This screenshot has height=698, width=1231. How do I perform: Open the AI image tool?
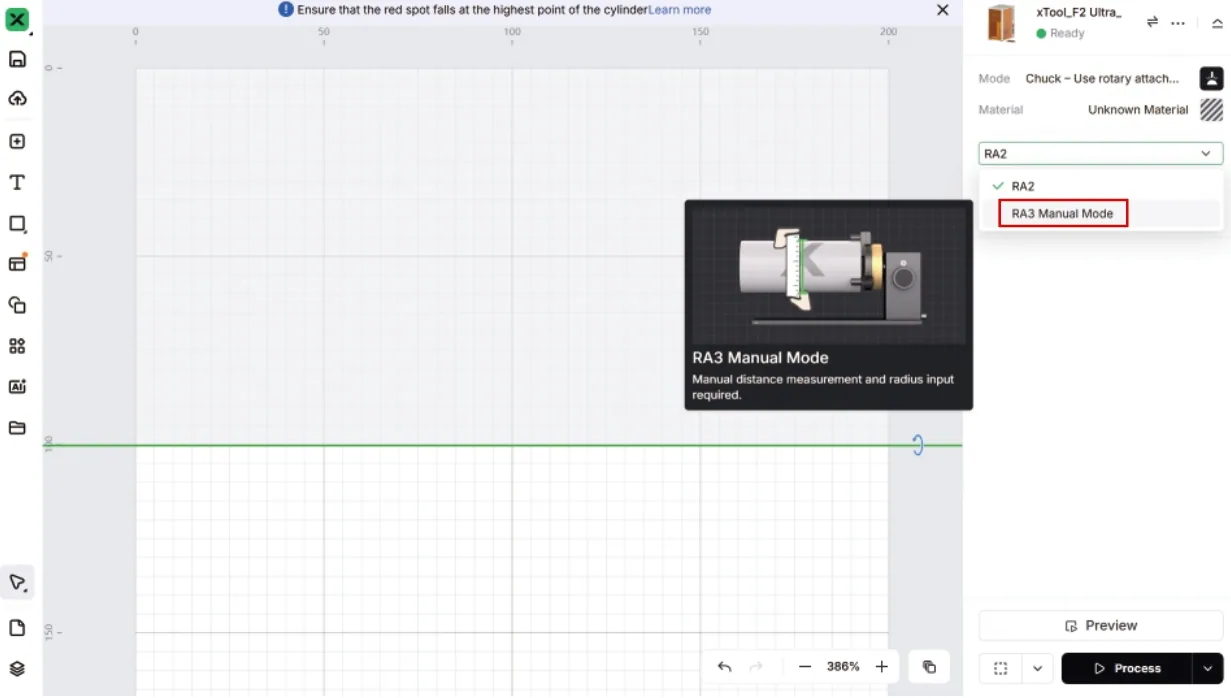17,386
